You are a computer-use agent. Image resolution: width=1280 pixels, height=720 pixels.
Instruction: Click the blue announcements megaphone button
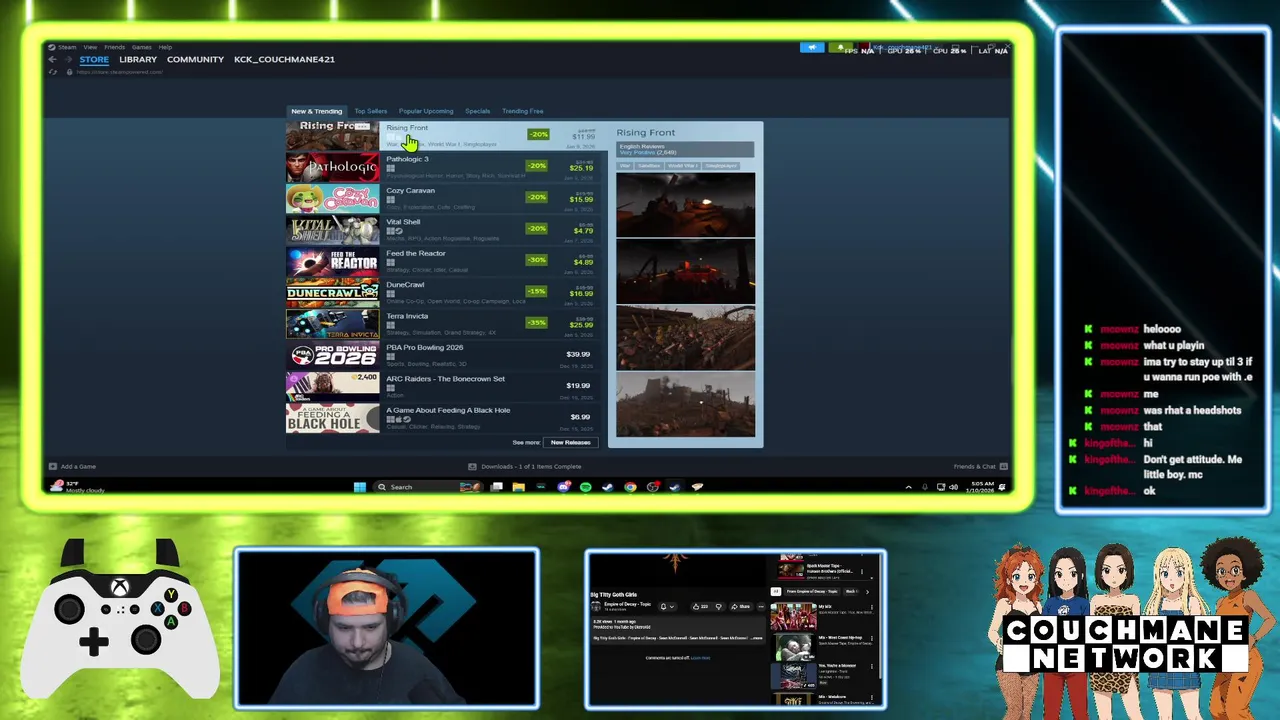tap(812, 47)
